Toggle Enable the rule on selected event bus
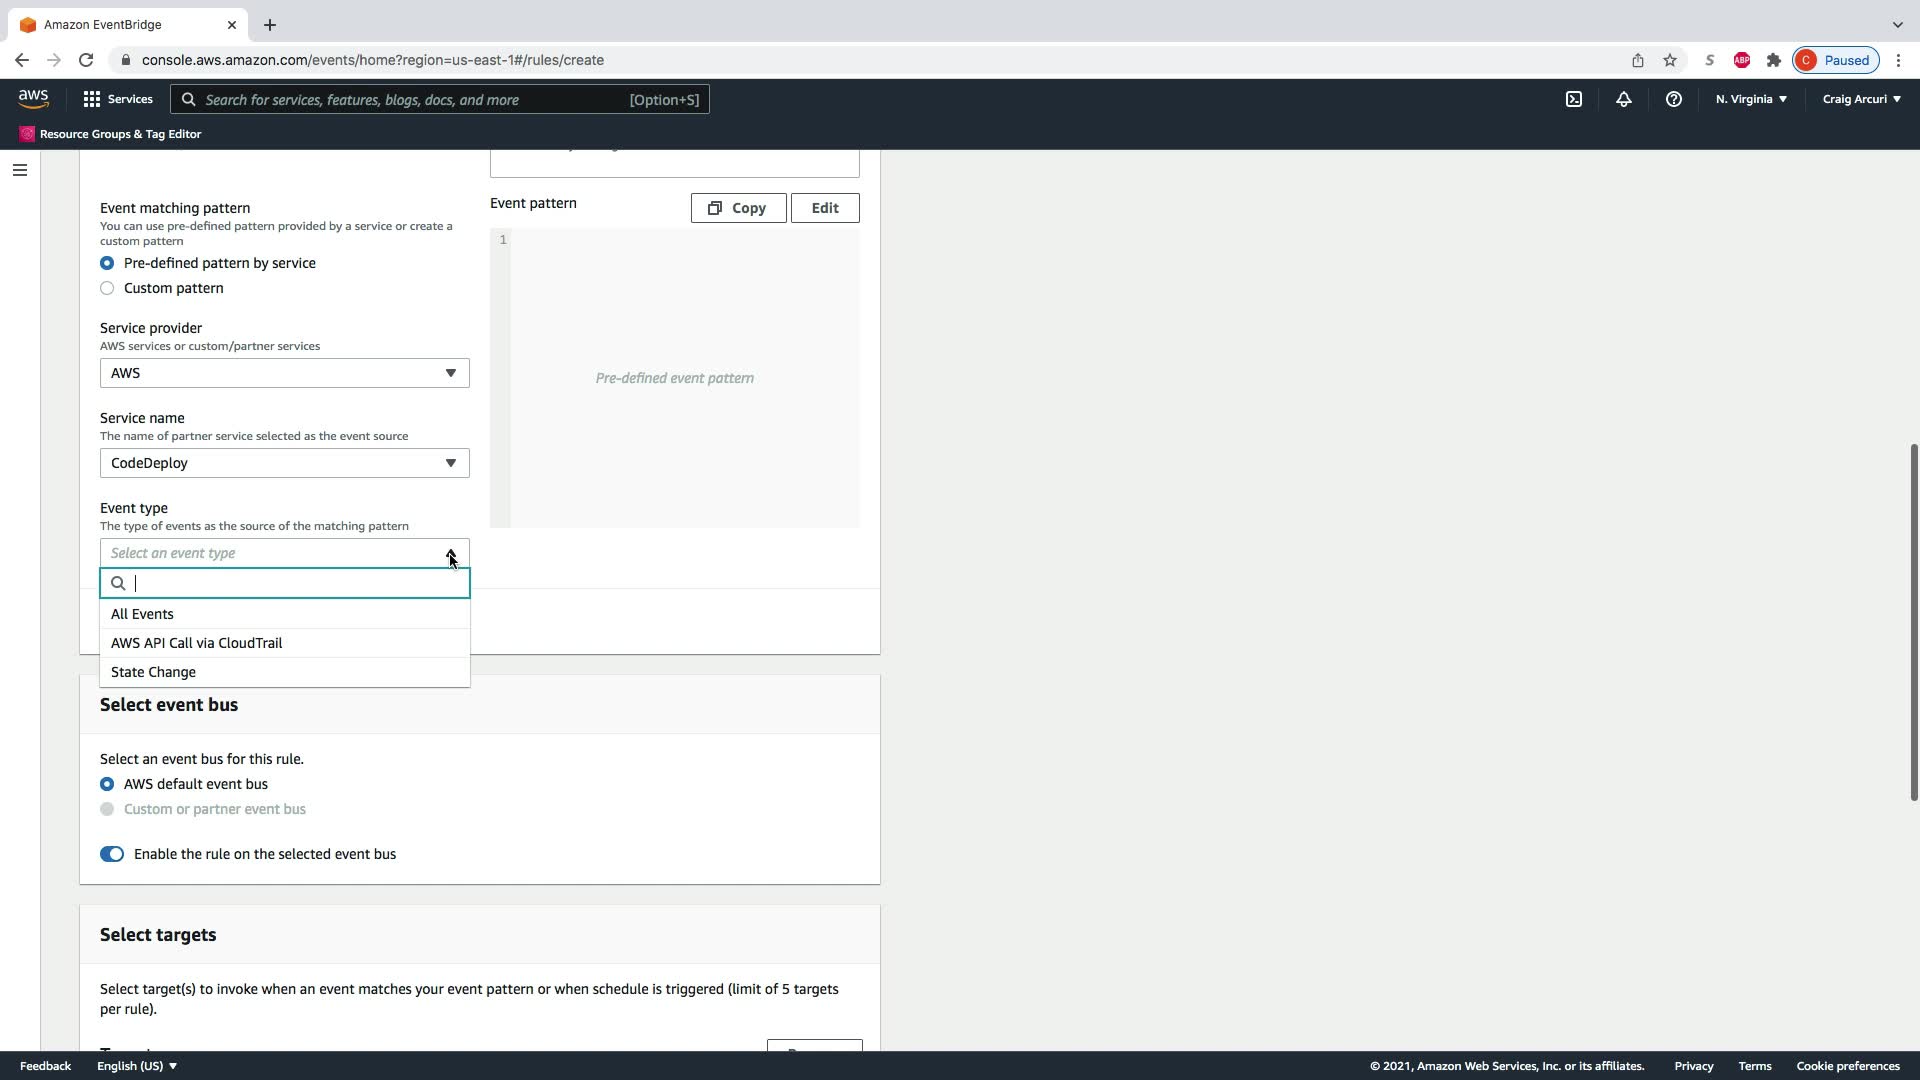The width and height of the screenshot is (1920, 1080). pos(112,854)
